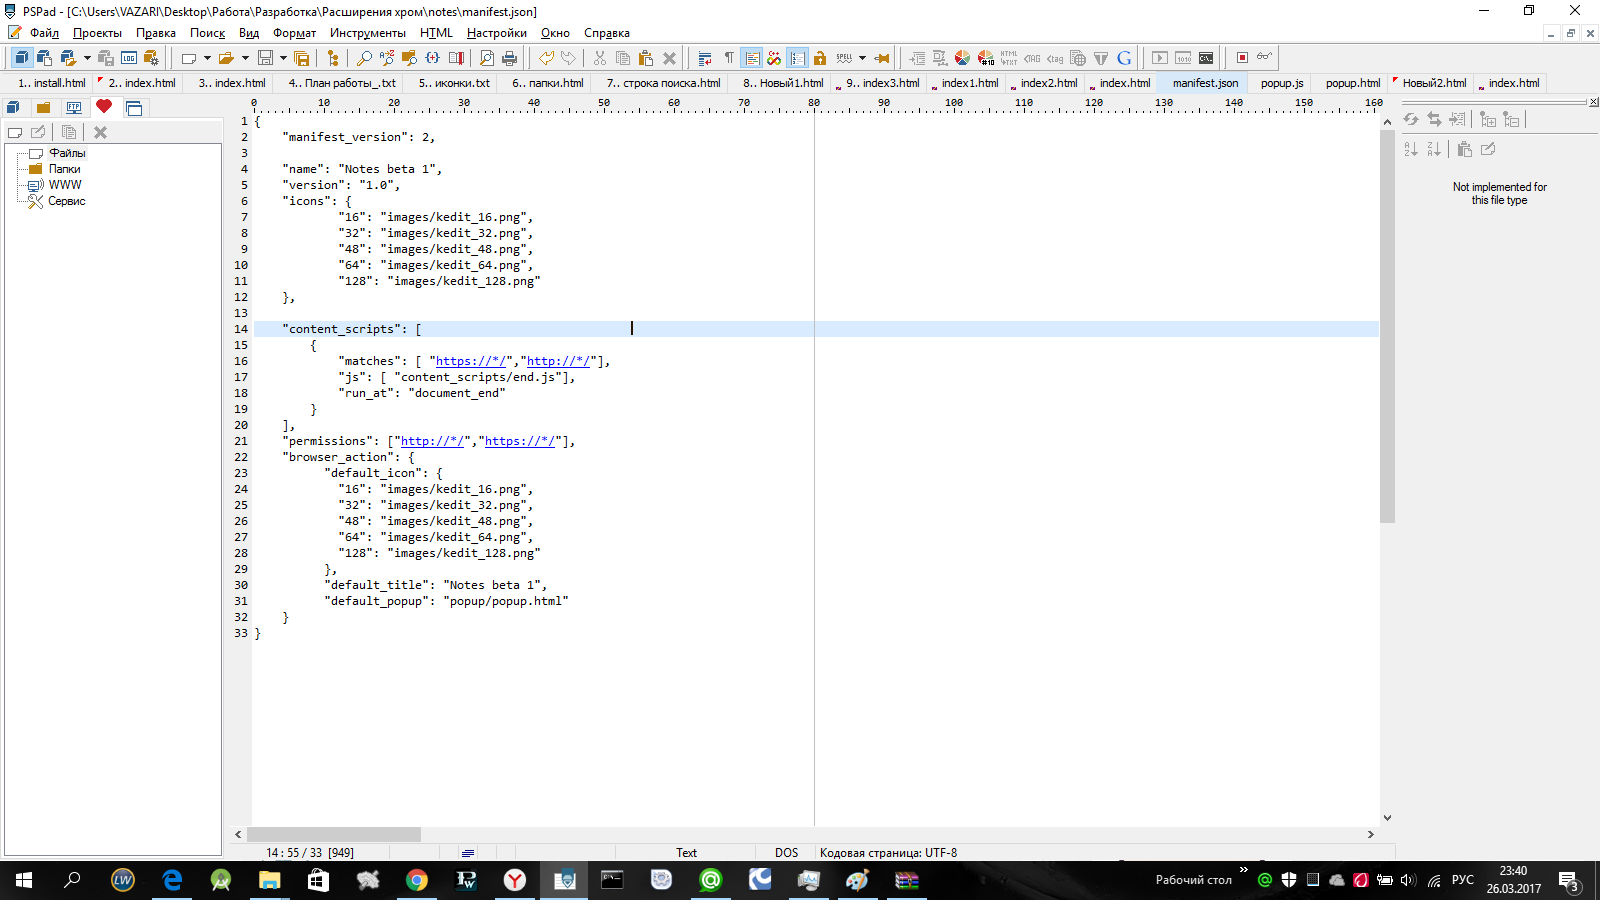Click the LOG viewer toolbar icon
This screenshot has width=1600, height=900.
129,58
